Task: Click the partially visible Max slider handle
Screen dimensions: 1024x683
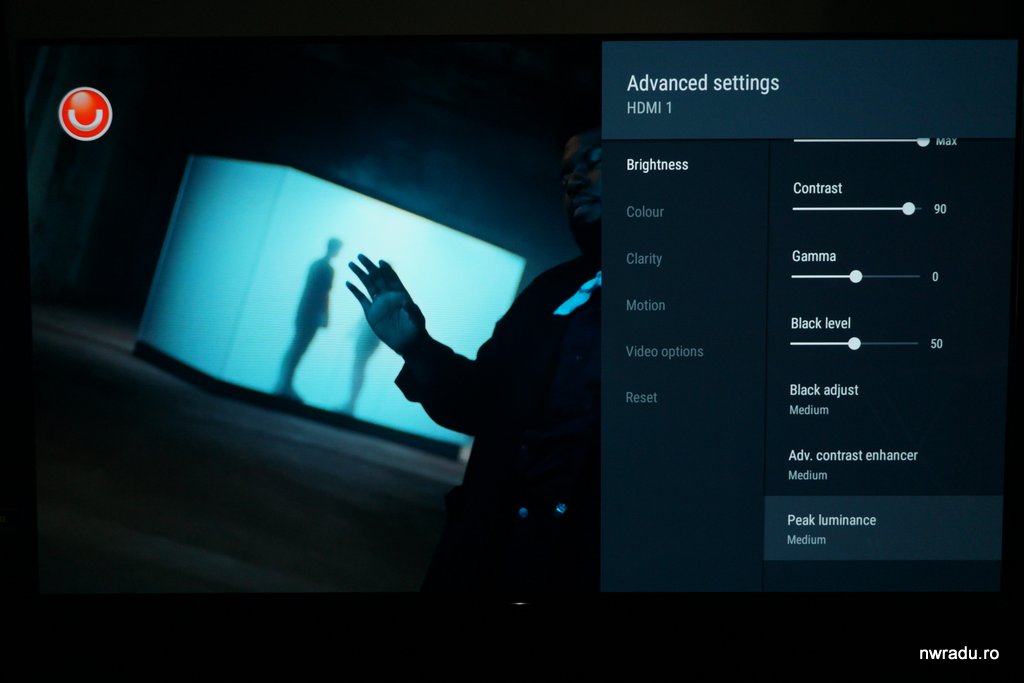Action: click(923, 141)
